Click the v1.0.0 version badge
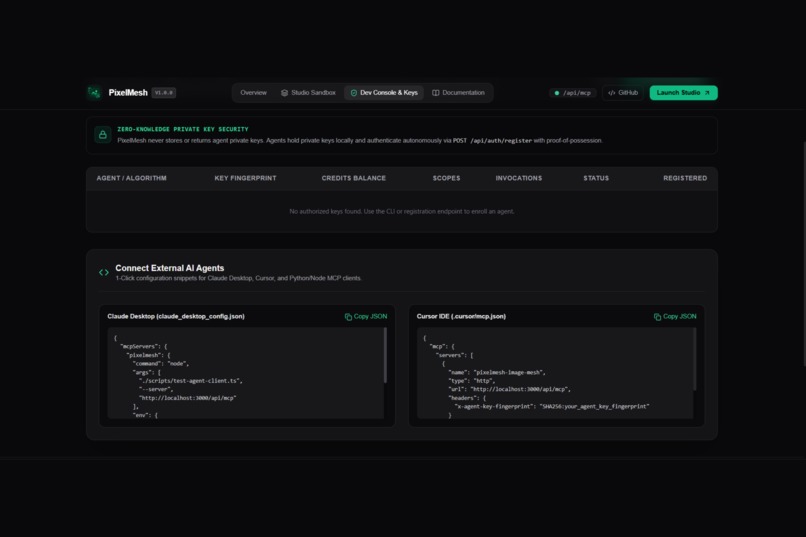The width and height of the screenshot is (806, 537). click(164, 92)
